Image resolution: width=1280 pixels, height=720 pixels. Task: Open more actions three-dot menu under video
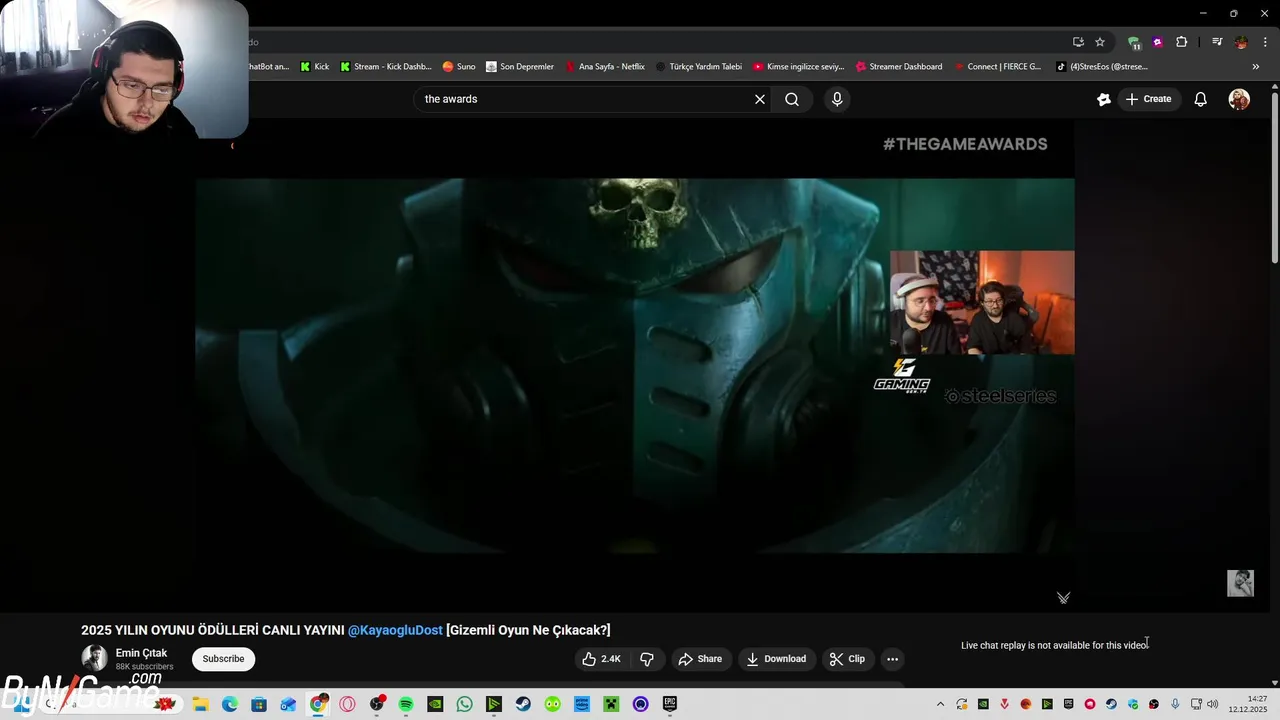coord(893,659)
